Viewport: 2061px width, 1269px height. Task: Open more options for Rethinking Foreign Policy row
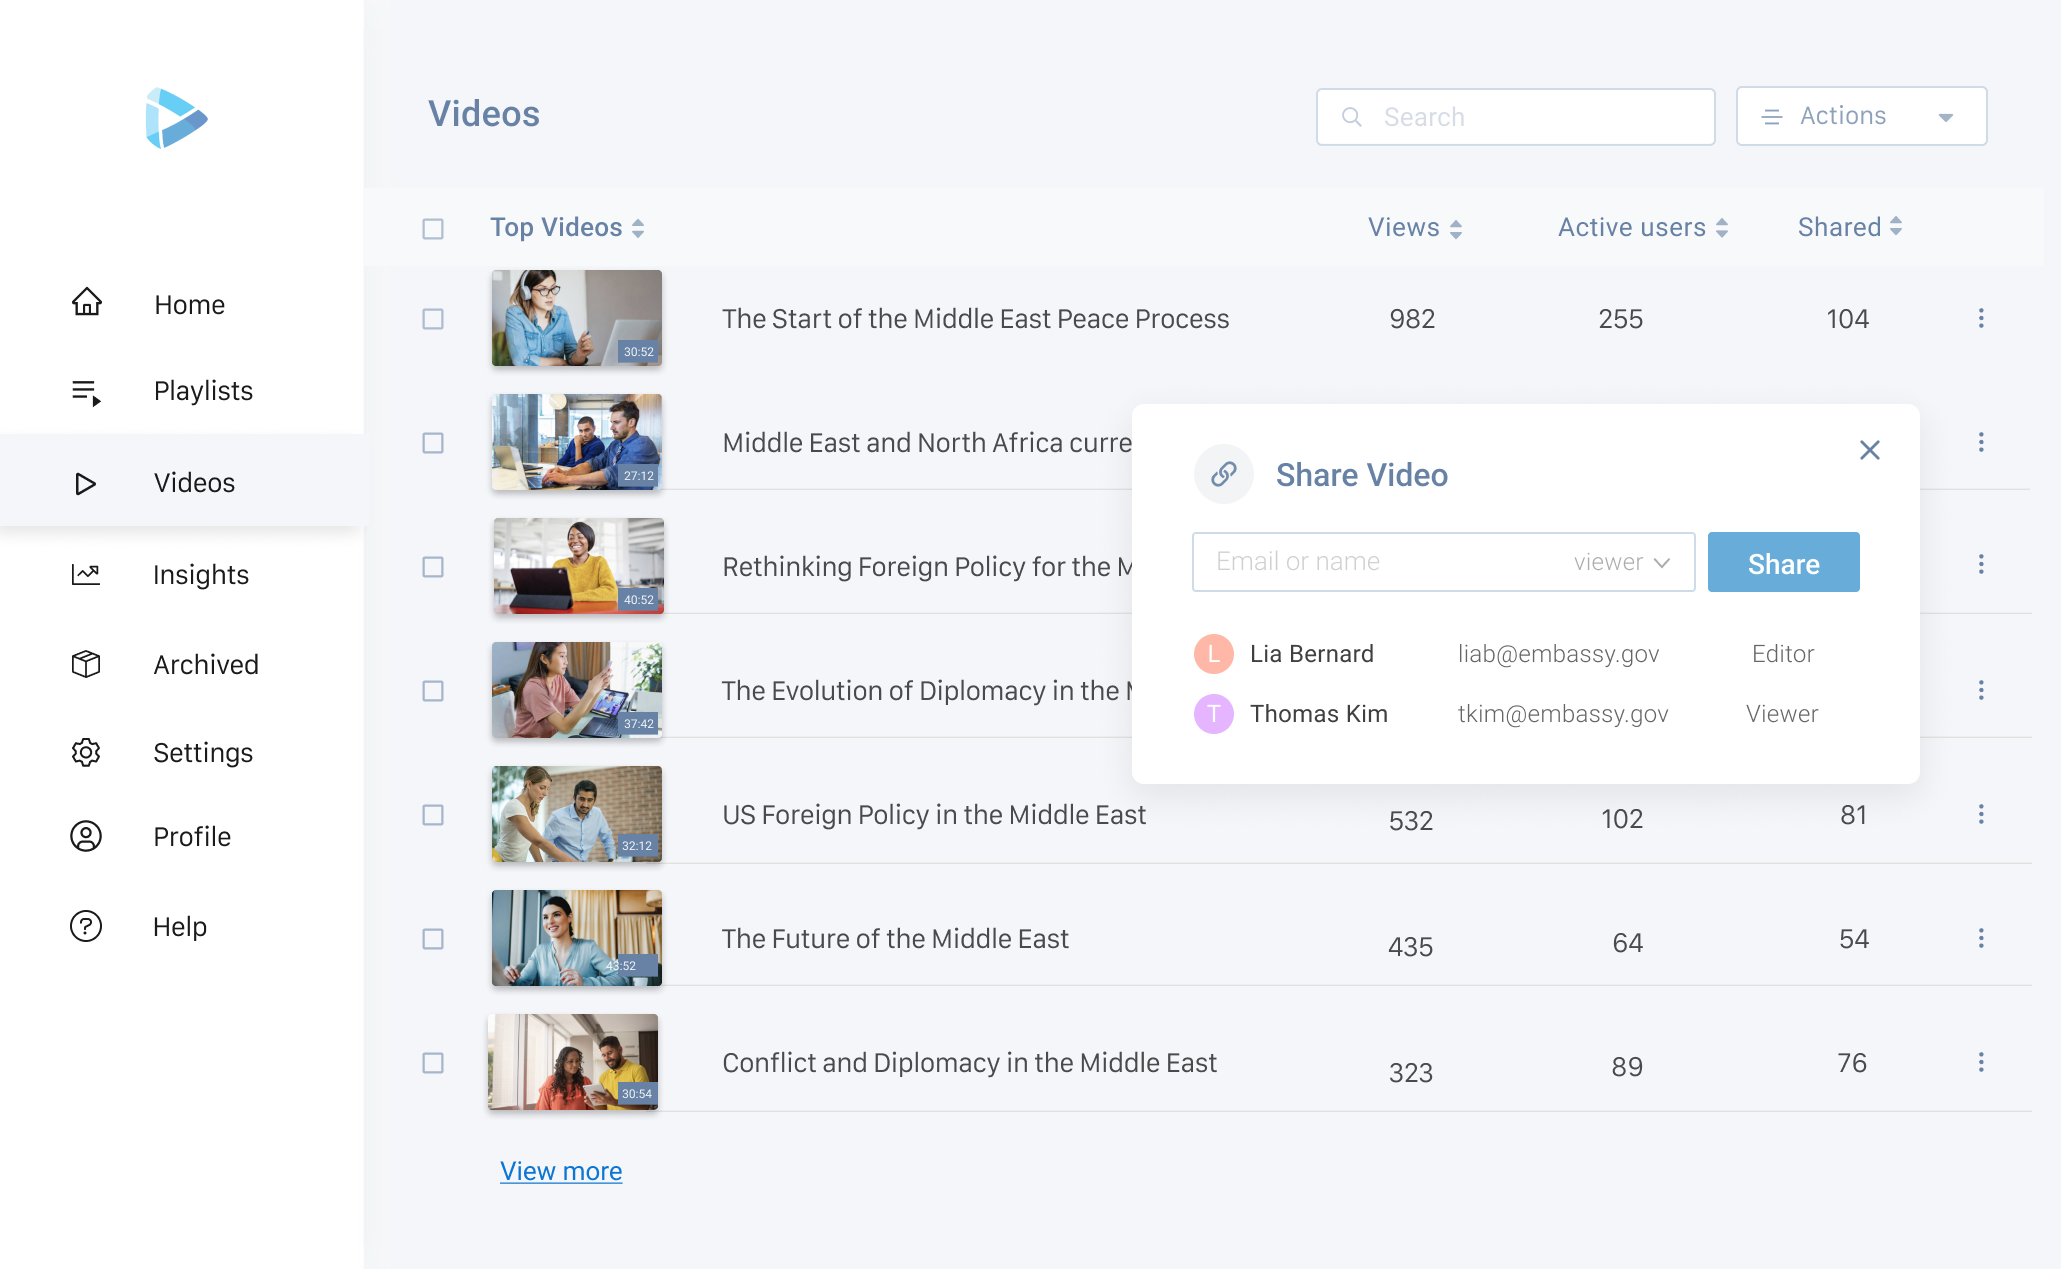[1981, 564]
